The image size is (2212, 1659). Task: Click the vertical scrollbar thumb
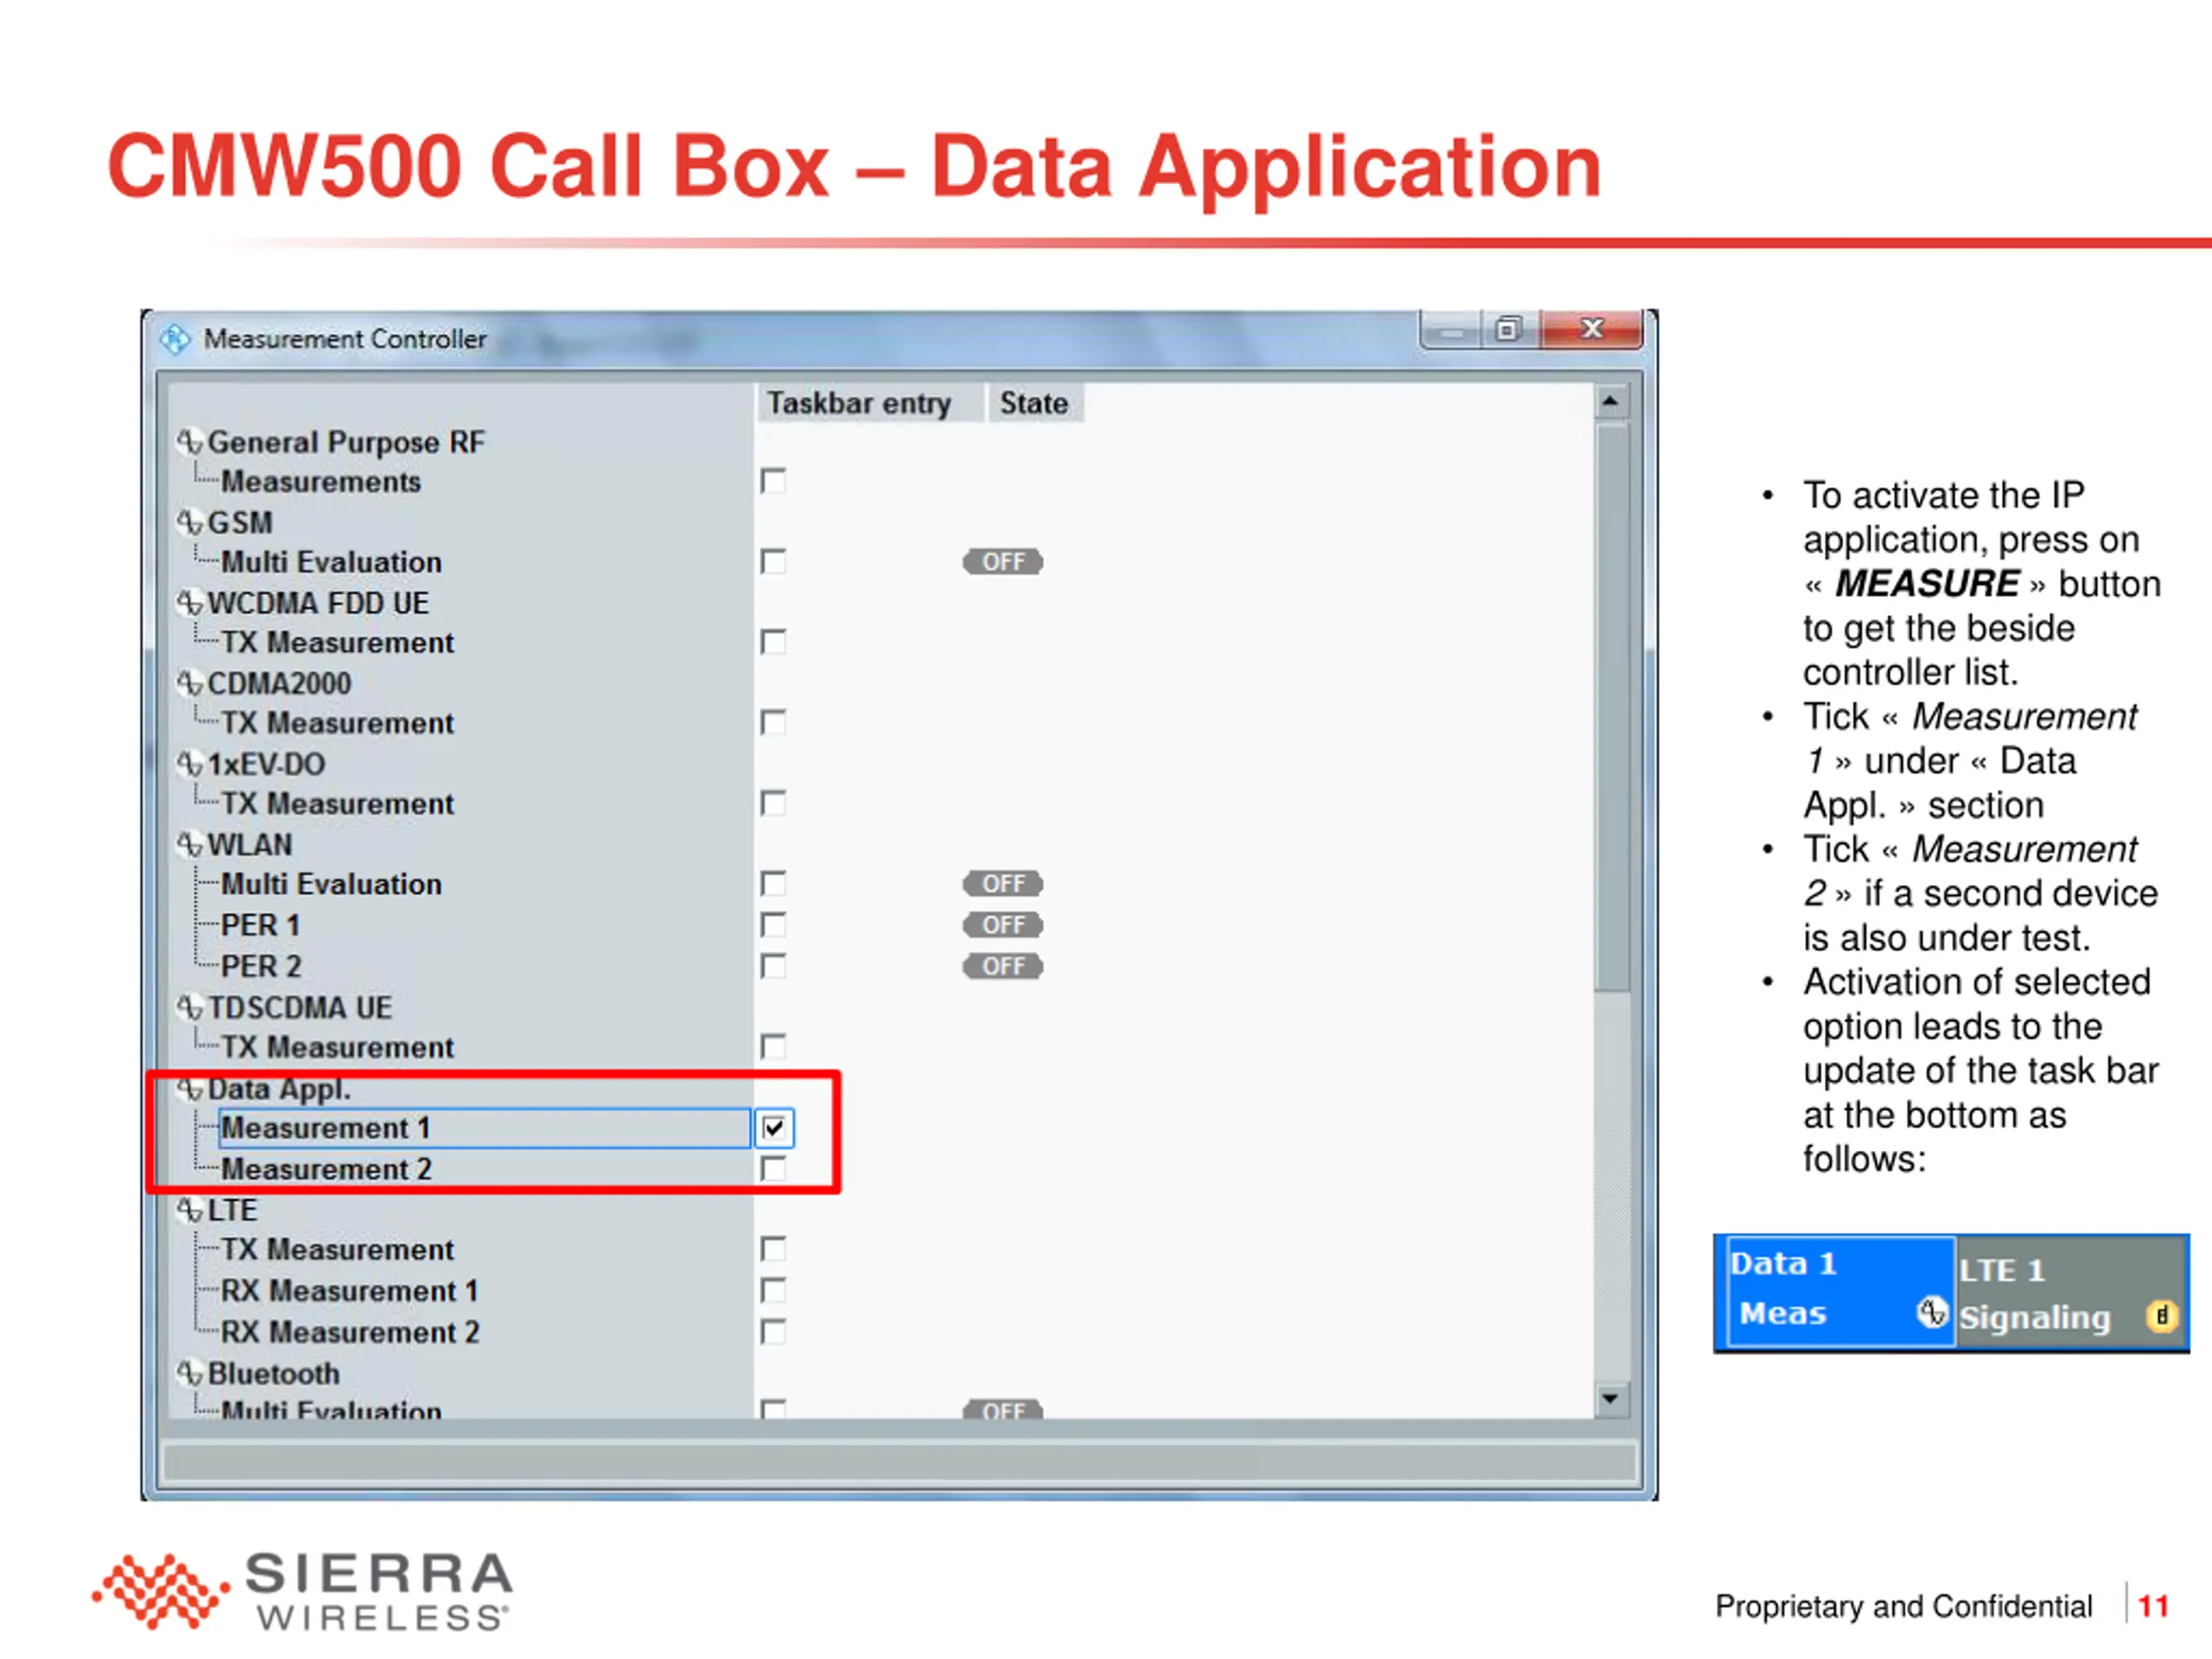pyautogui.click(x=1612, y=707)
